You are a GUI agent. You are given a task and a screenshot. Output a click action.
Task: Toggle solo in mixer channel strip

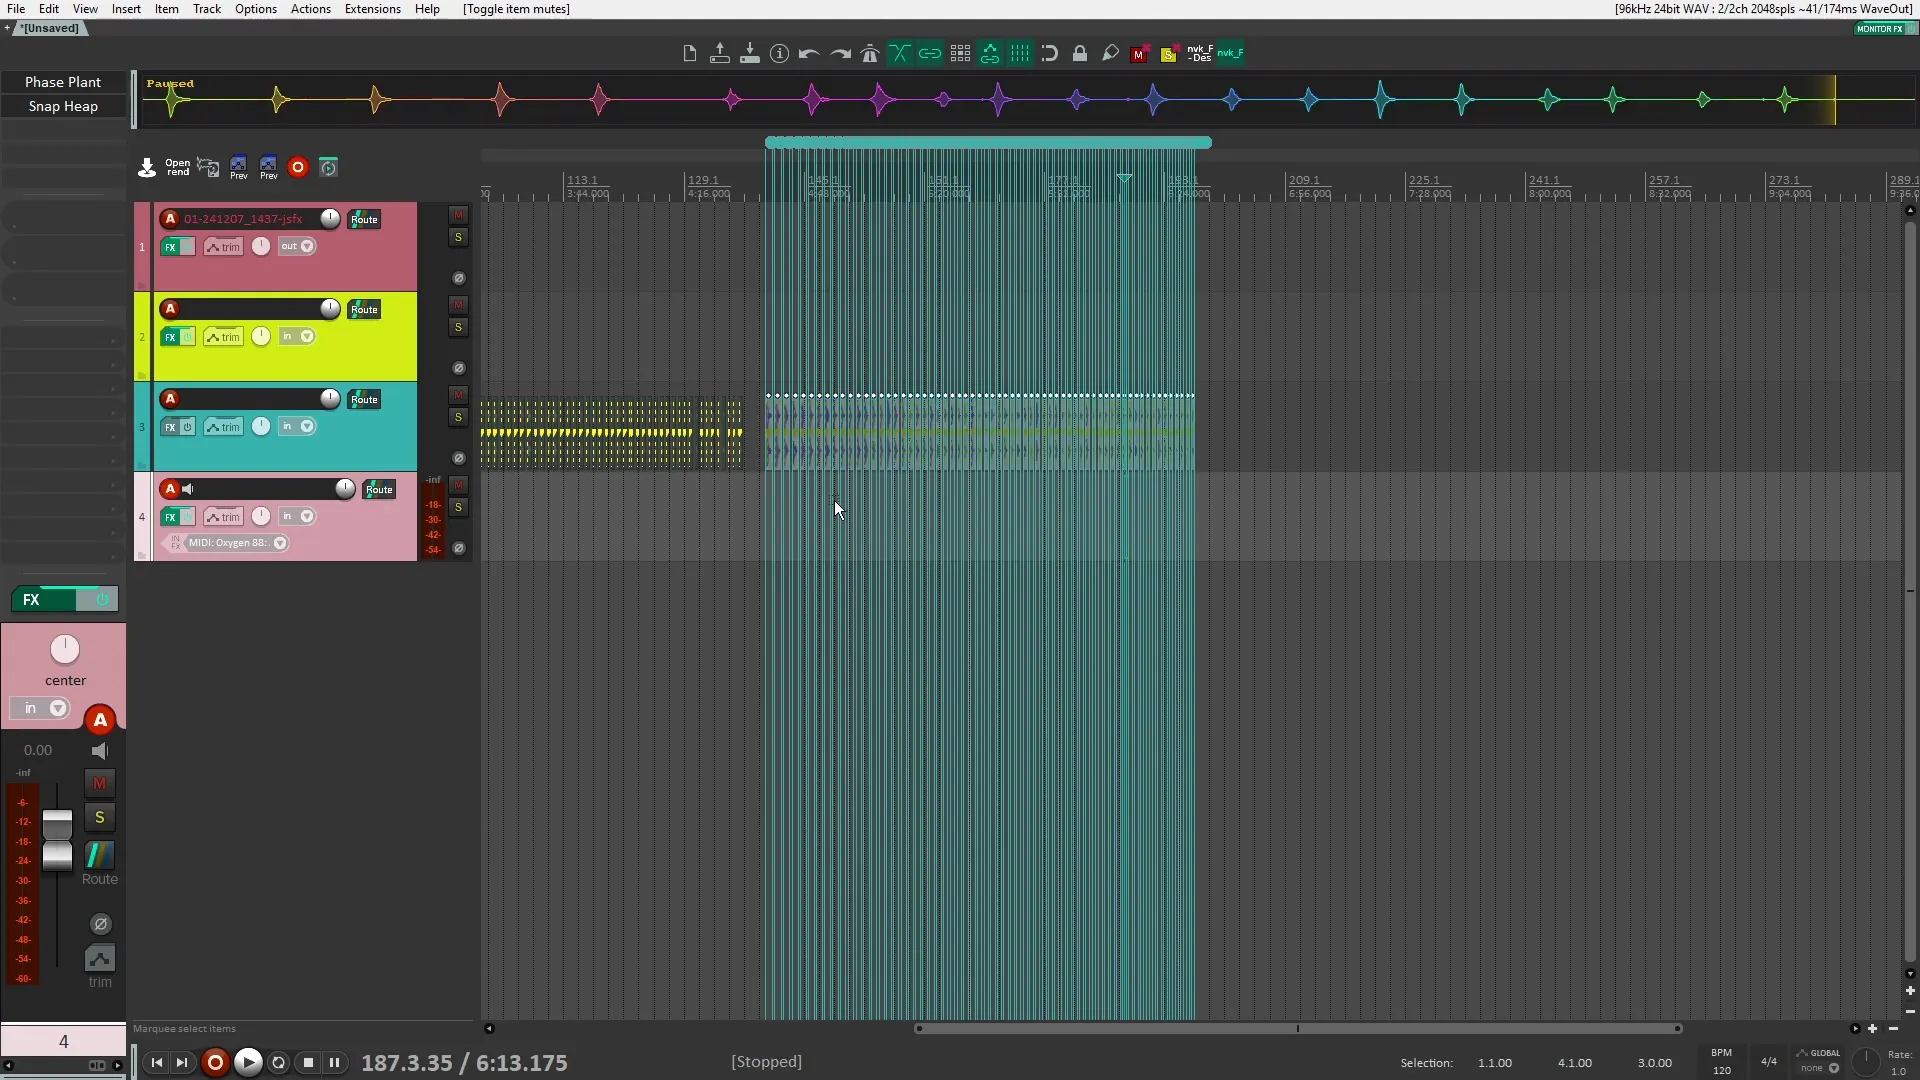[x=99, y=818]
